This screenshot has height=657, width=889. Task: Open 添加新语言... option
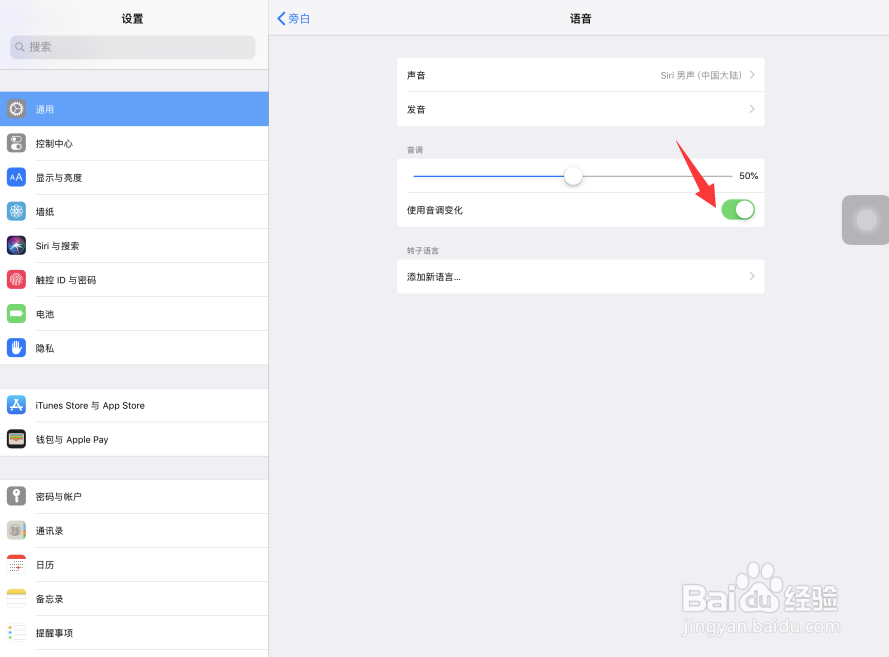581,277
